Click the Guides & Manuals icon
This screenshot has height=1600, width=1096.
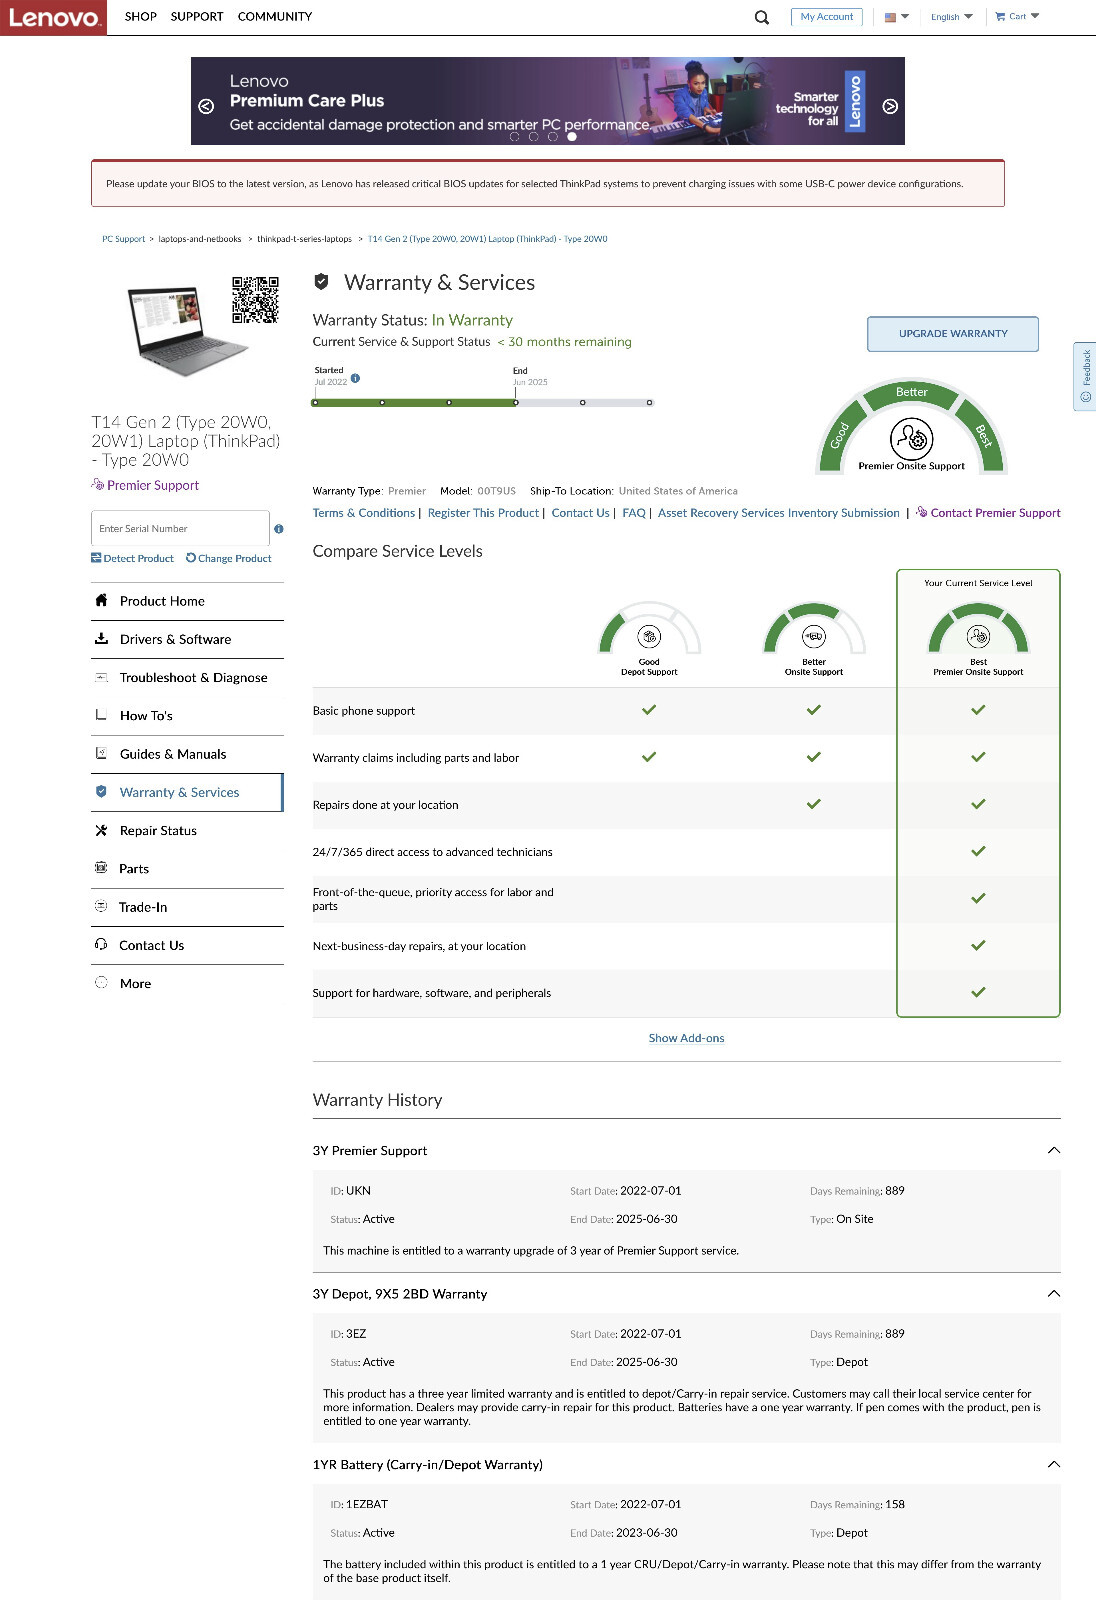point(101,753)
